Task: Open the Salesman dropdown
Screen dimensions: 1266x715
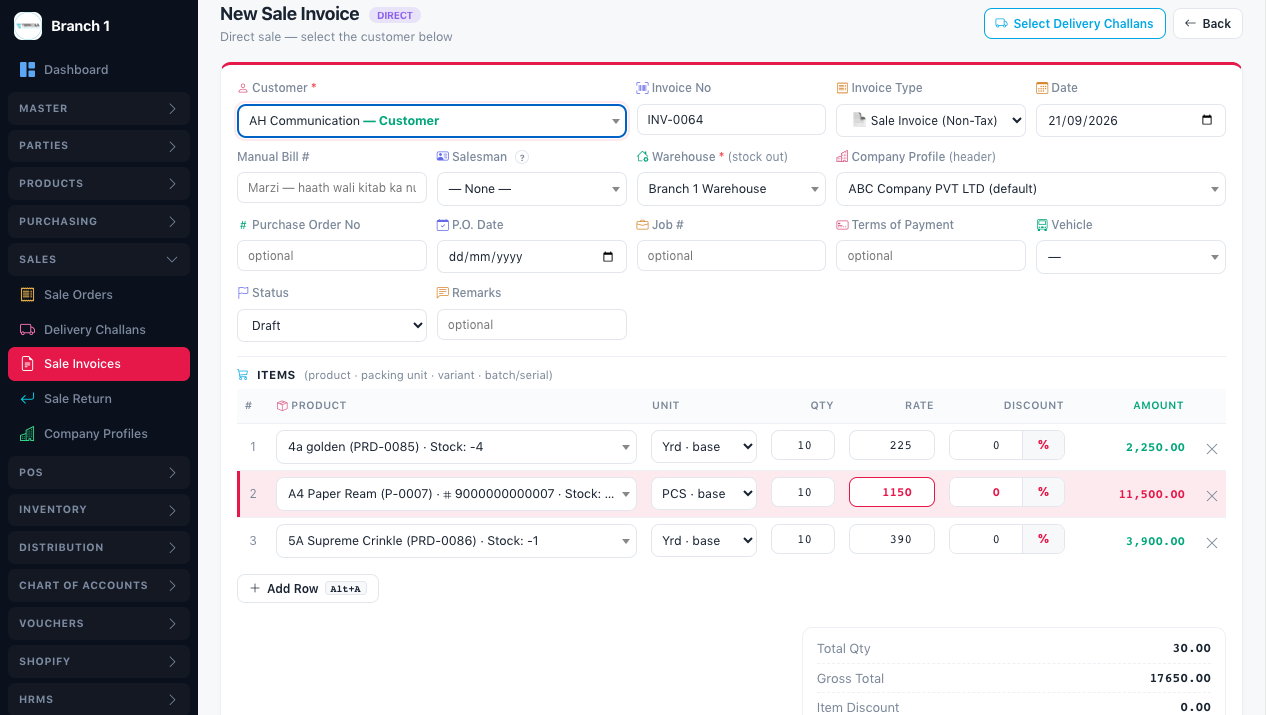Action: pyautogui.click(x=532, y=189)
